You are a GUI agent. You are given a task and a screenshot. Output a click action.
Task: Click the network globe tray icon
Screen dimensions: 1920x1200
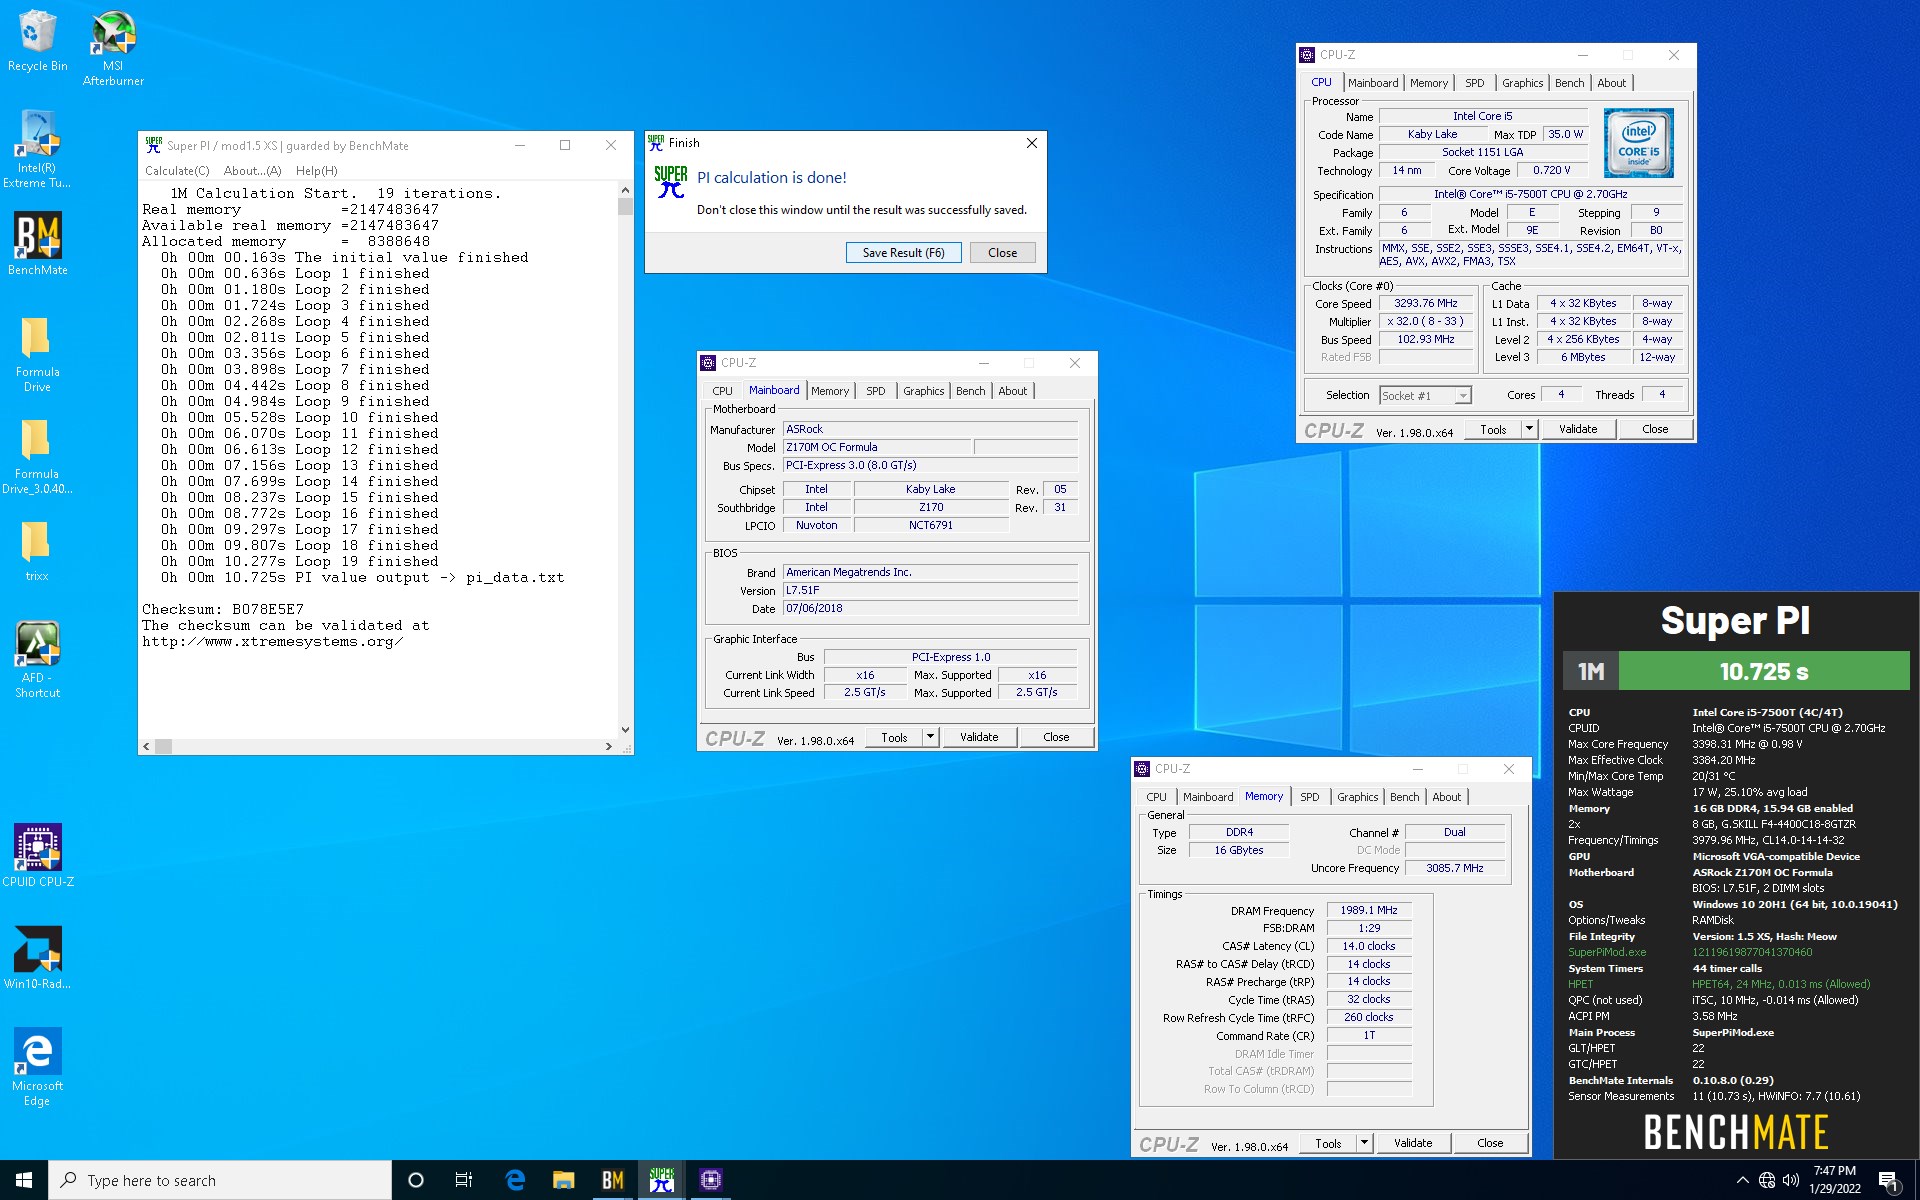coord(1767,1180)
